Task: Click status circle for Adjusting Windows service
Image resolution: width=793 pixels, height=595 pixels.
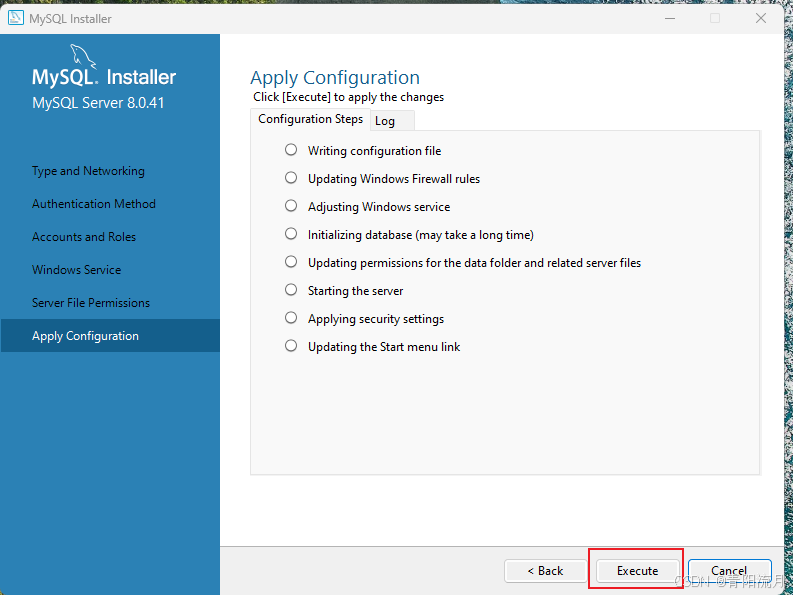Action: pos(291,205)
